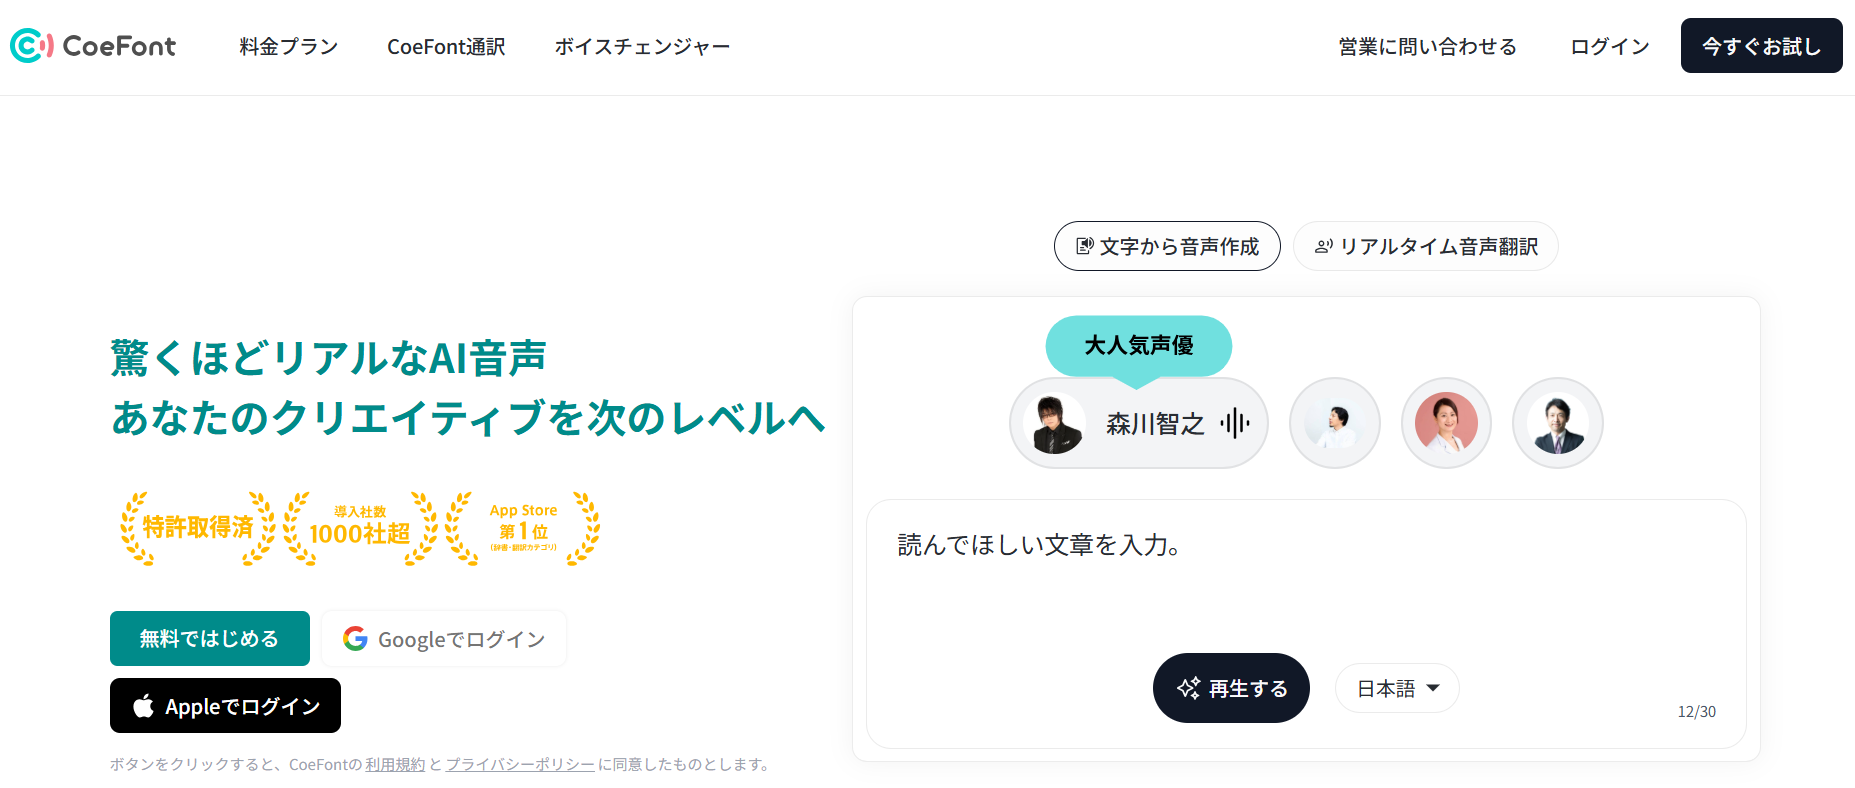
Task: Click the 特許取得済 laurel badge
Action: click(x=196, y=527)
